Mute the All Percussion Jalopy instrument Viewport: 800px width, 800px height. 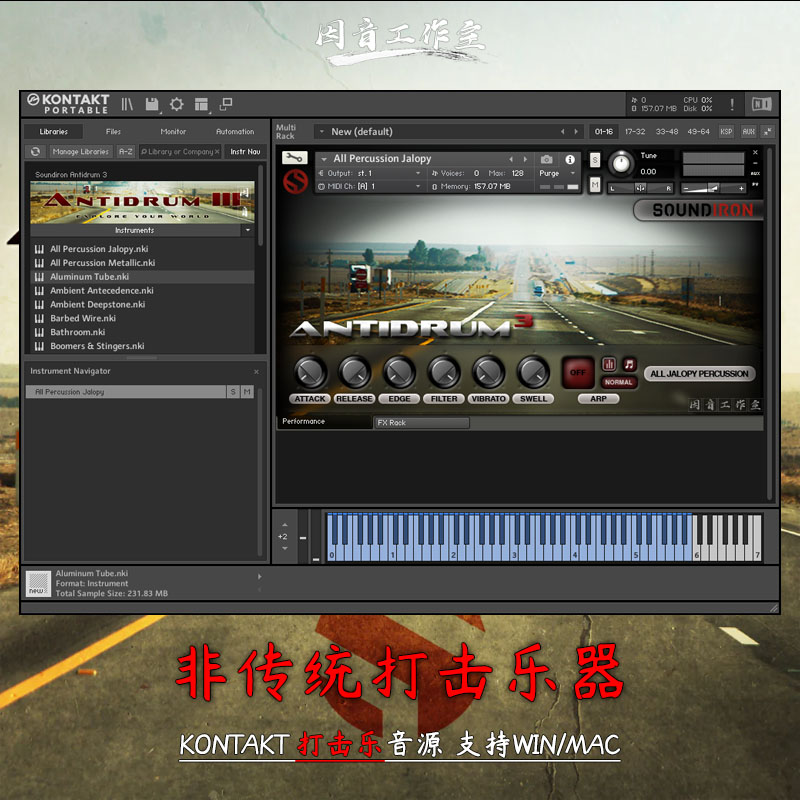pyautogui.click(x=594, y=186)
